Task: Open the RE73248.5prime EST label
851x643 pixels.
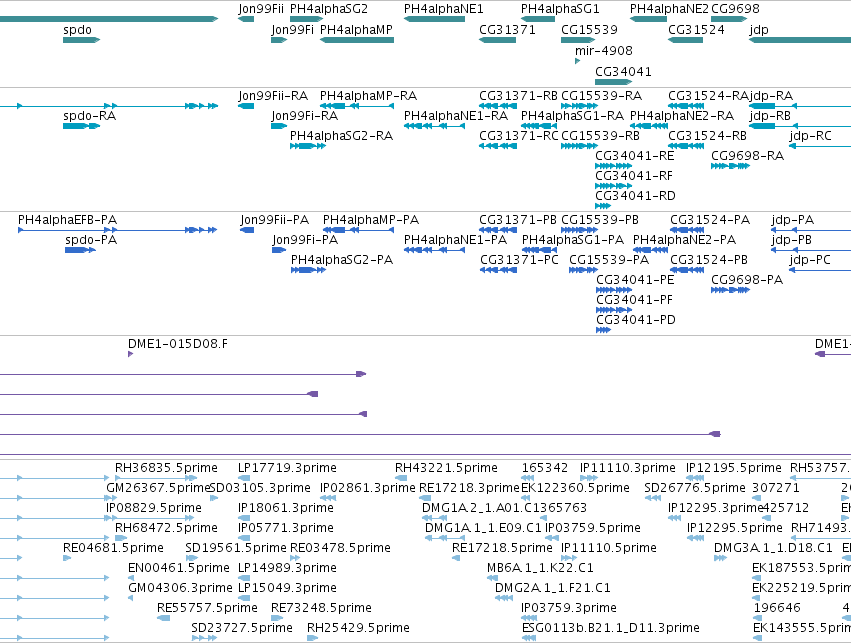Action: point(321,608)
